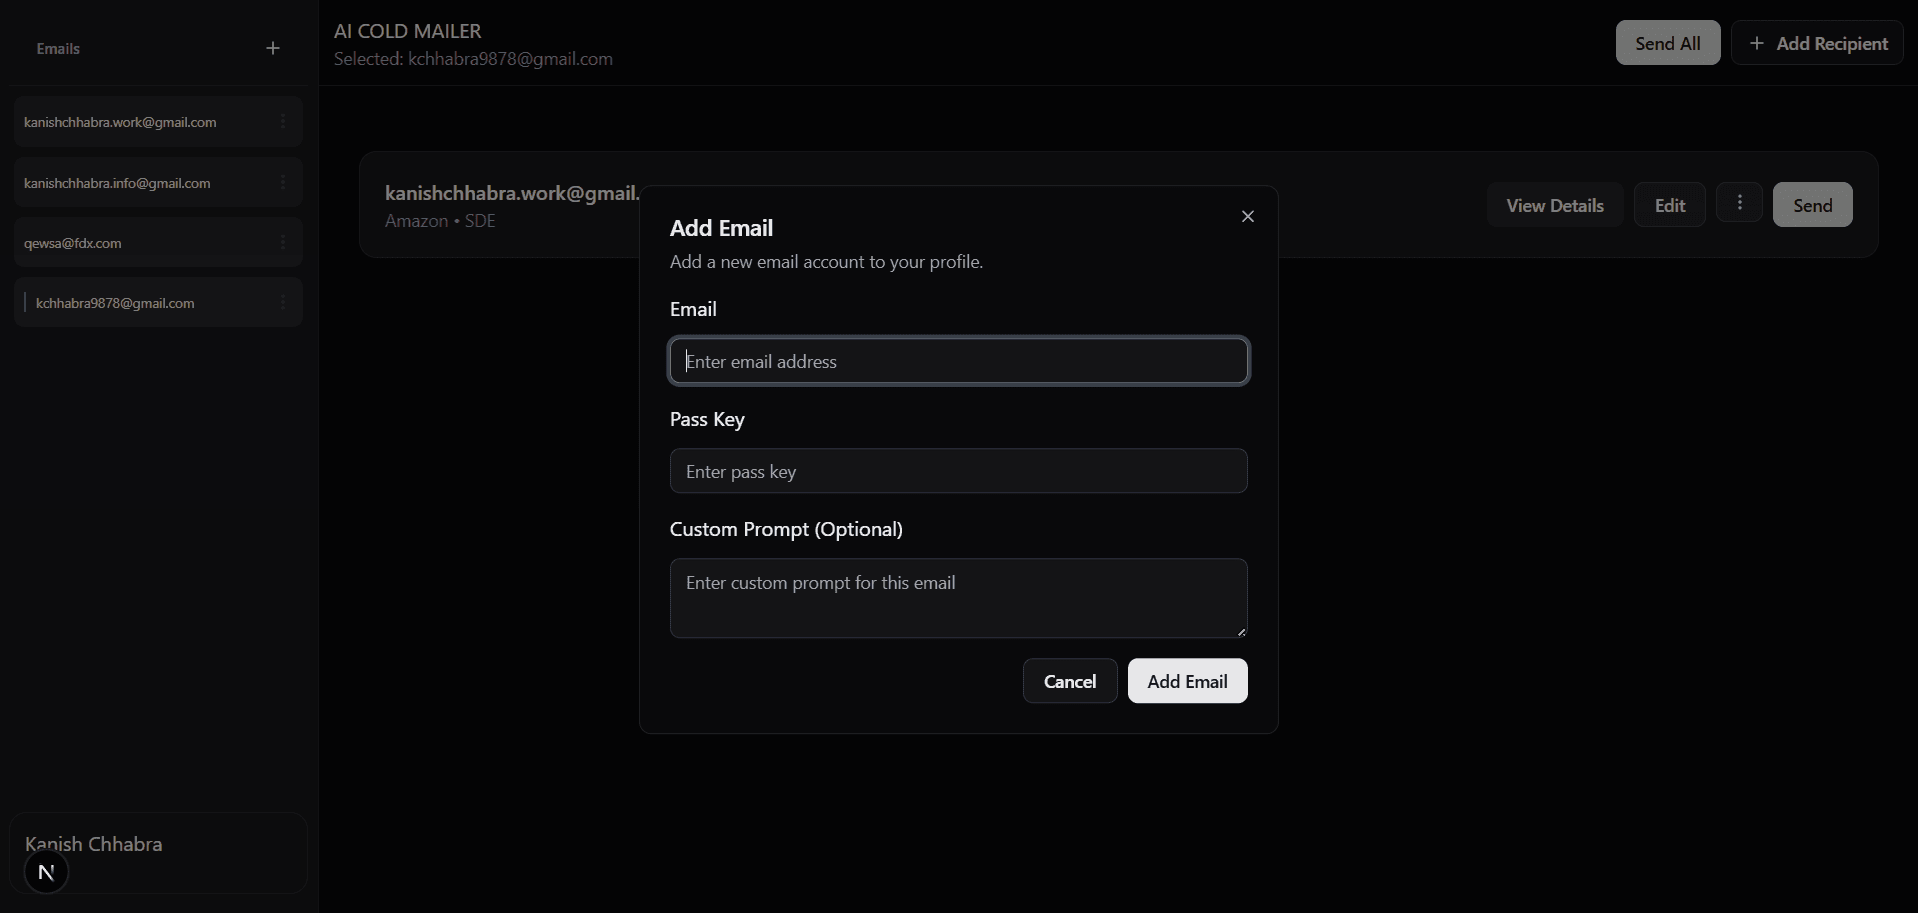Open the three-dot menu on the recipient card
This screenshot has width=1918, height=913.
click(x=1740, y=204)
